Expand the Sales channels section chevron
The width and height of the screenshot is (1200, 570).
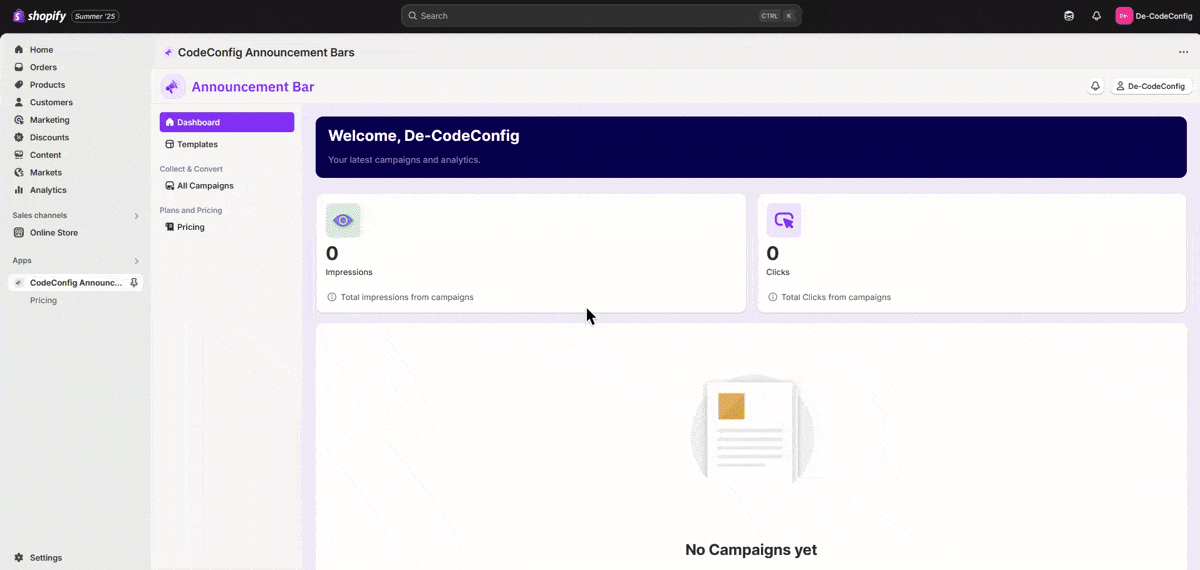point(137,216)
